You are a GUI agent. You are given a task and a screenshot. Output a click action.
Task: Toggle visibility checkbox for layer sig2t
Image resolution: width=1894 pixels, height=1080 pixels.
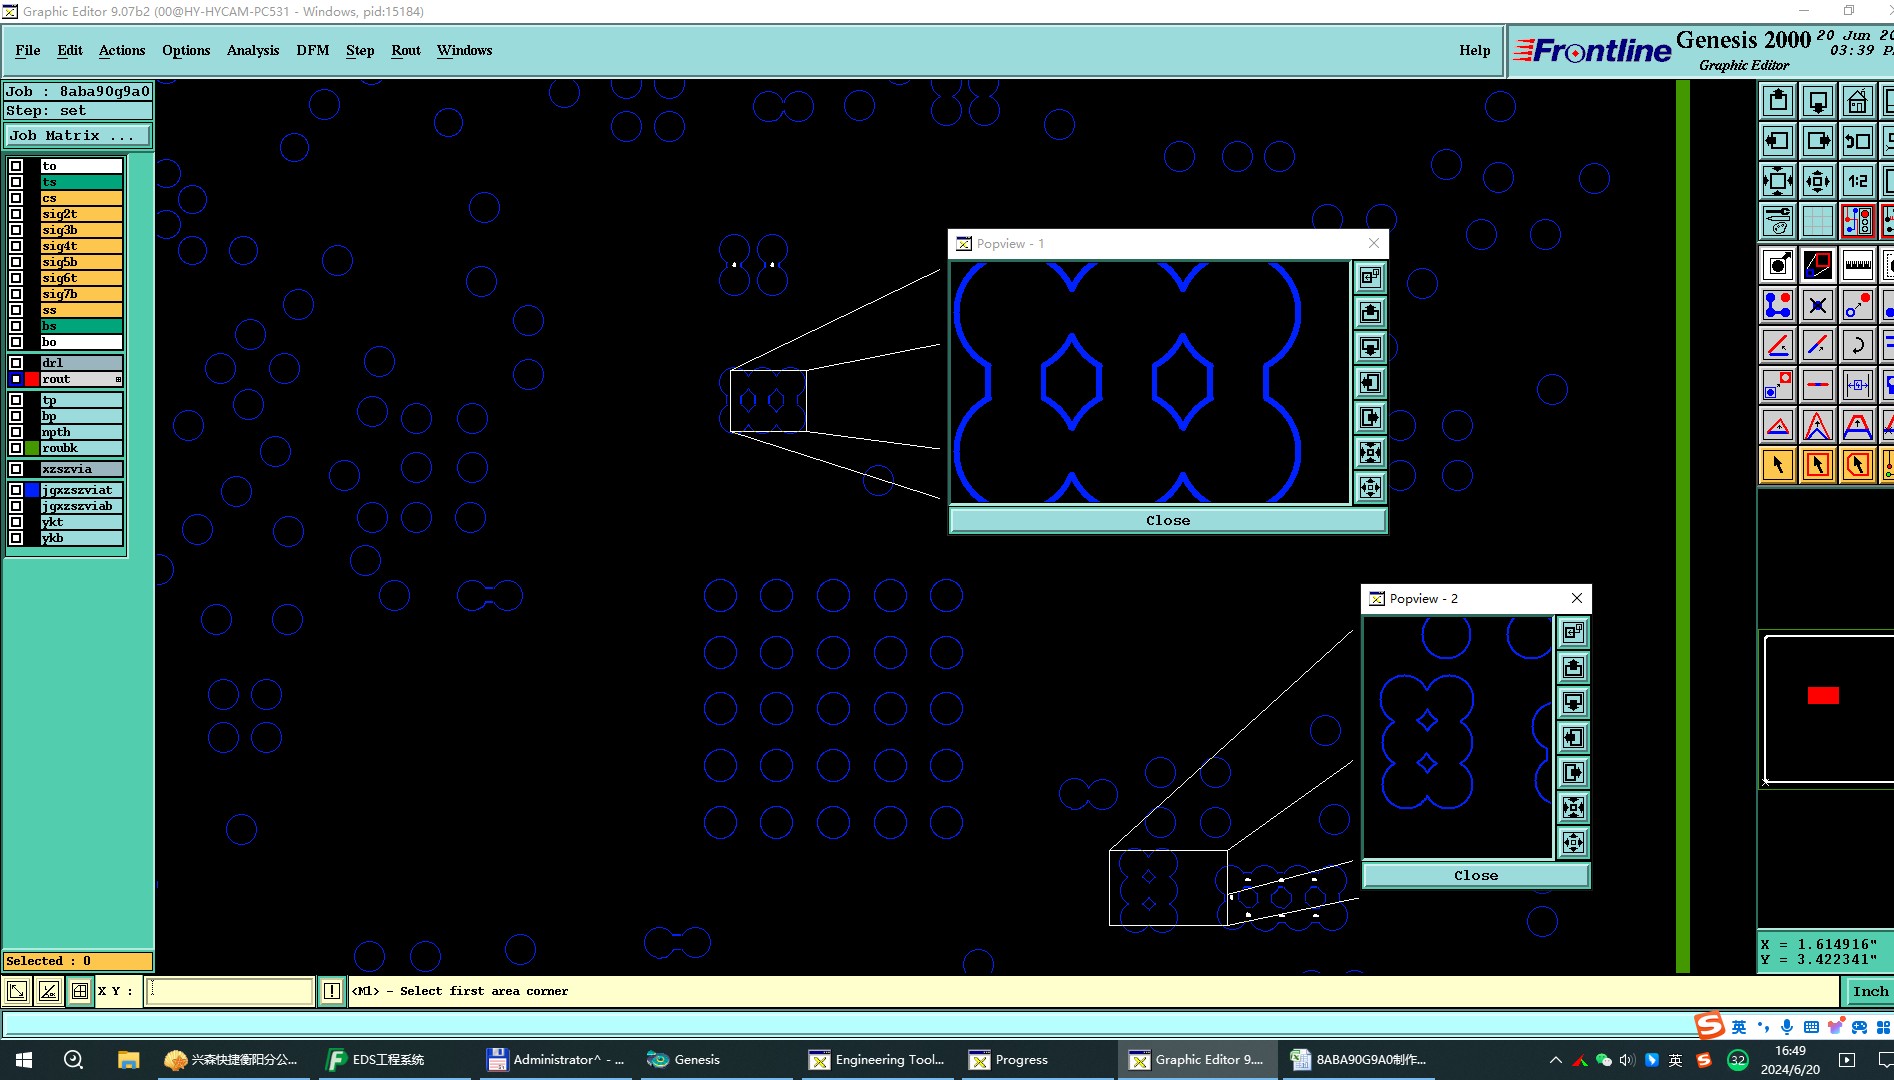(x=16, y=214)
